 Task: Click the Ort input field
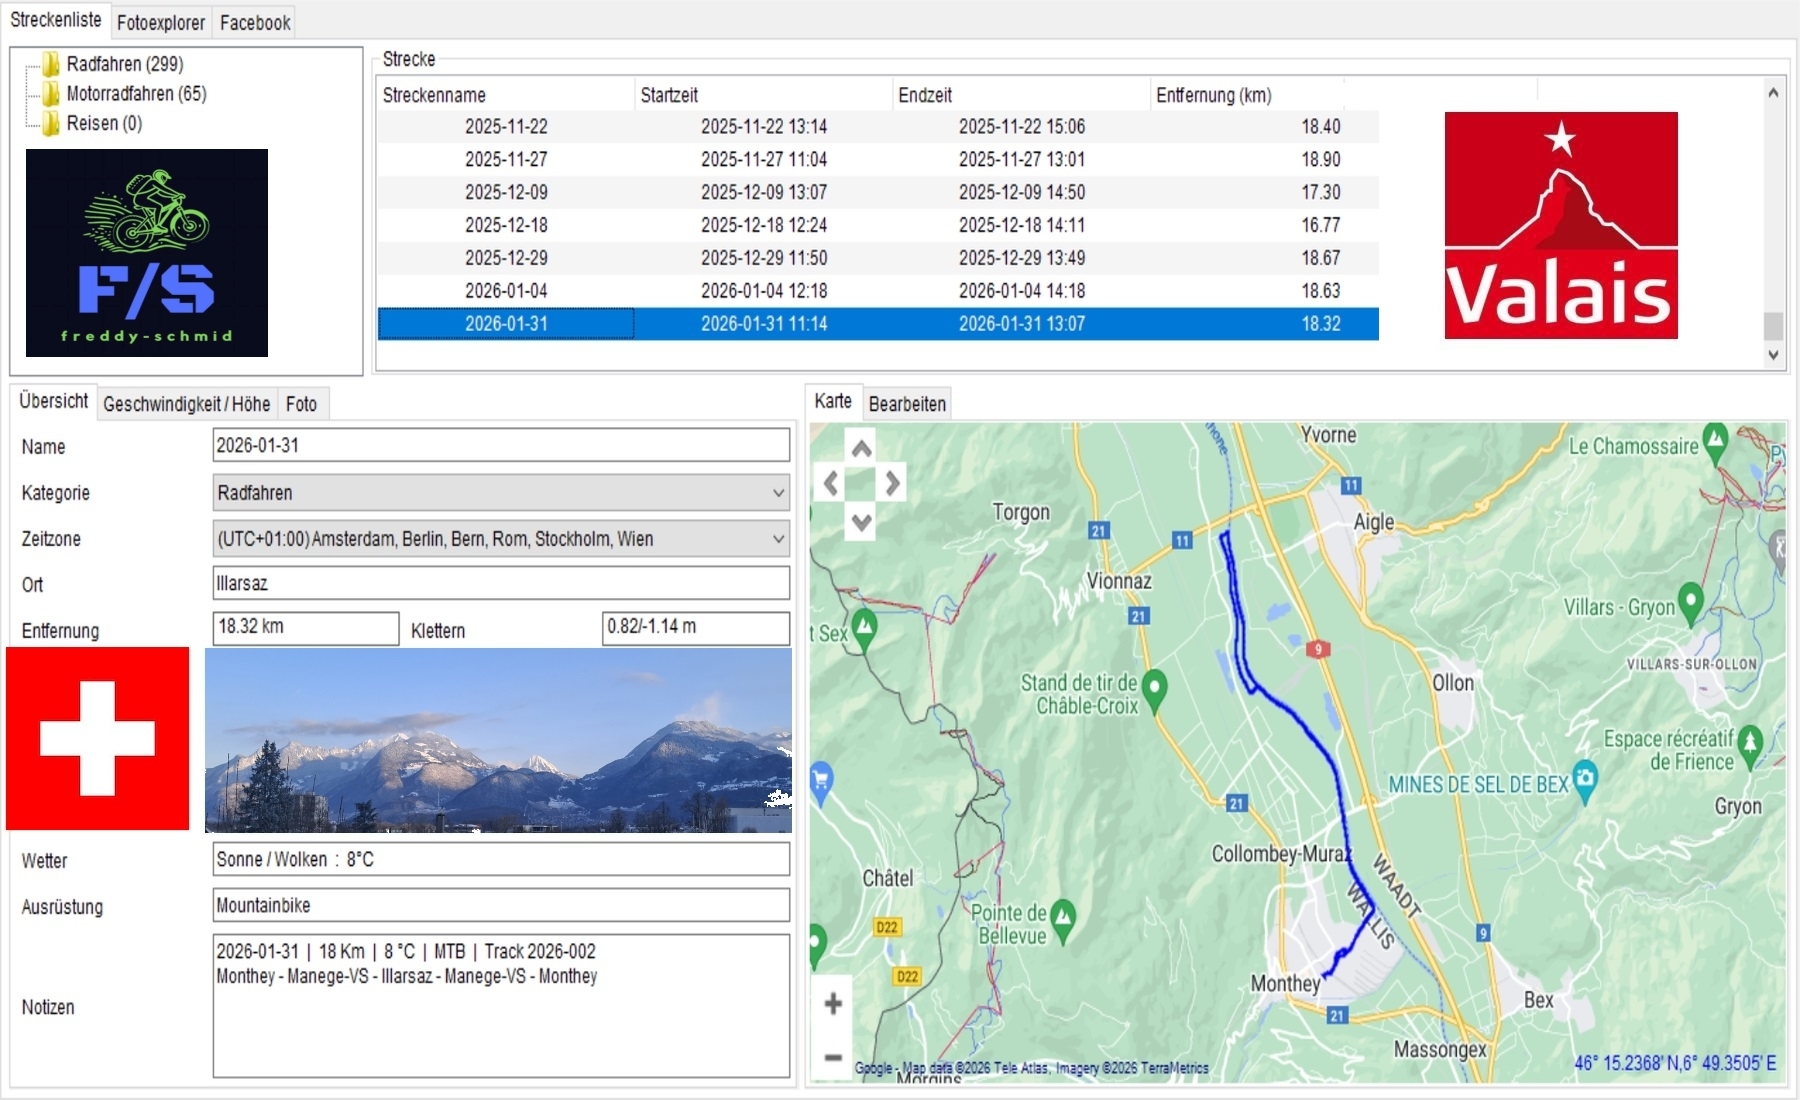(x=501, y=584)
